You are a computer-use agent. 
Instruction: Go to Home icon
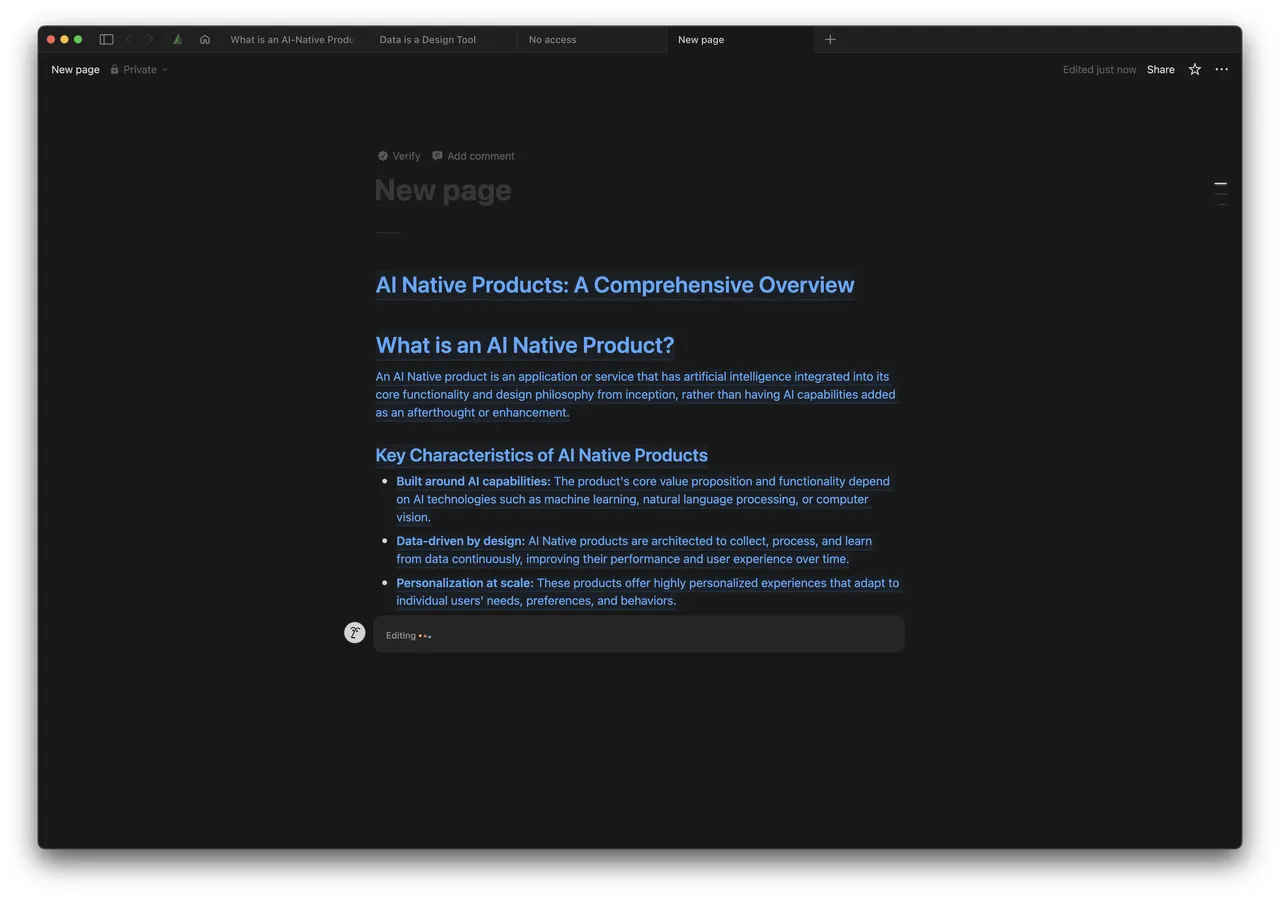coord(205,40)
